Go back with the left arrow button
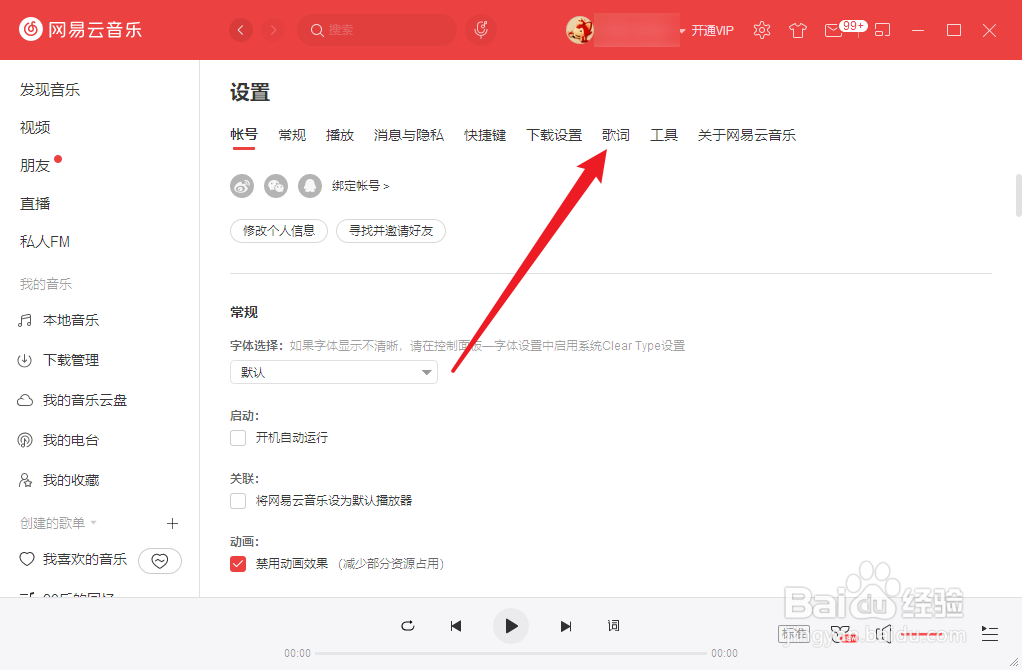This screenshot has width=1022, height=670. [x=241, y=30]
